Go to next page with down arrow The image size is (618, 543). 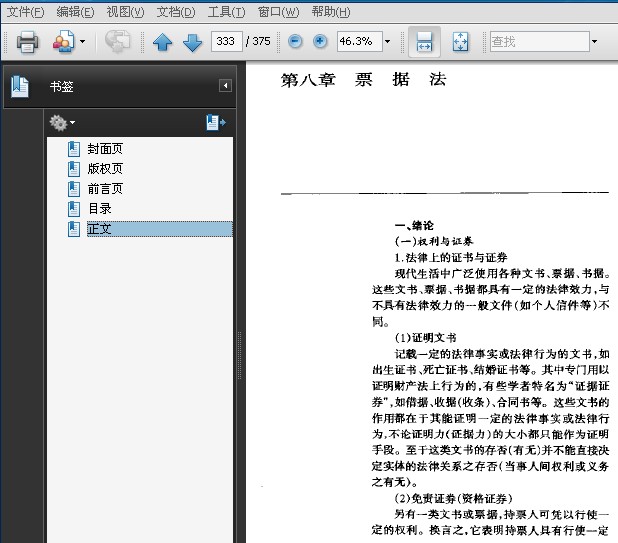192,42
